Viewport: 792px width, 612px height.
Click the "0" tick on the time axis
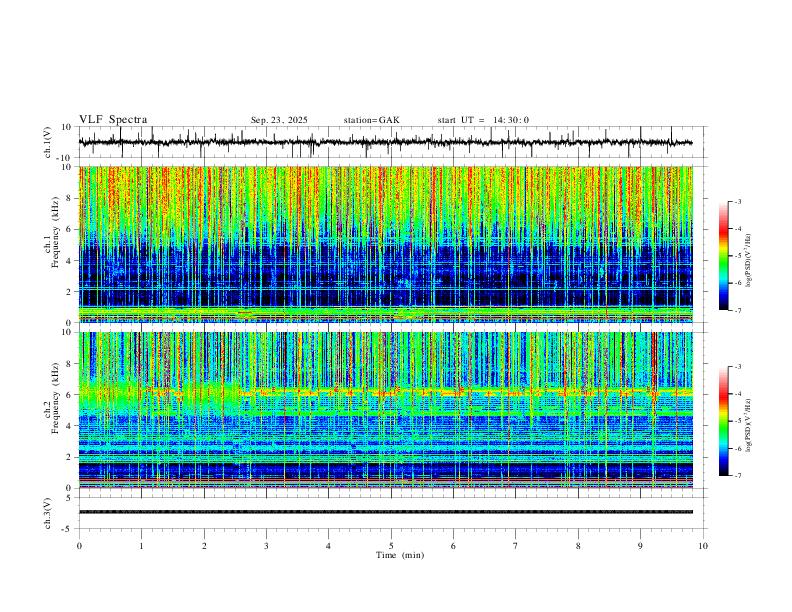[x=79, y=546]
